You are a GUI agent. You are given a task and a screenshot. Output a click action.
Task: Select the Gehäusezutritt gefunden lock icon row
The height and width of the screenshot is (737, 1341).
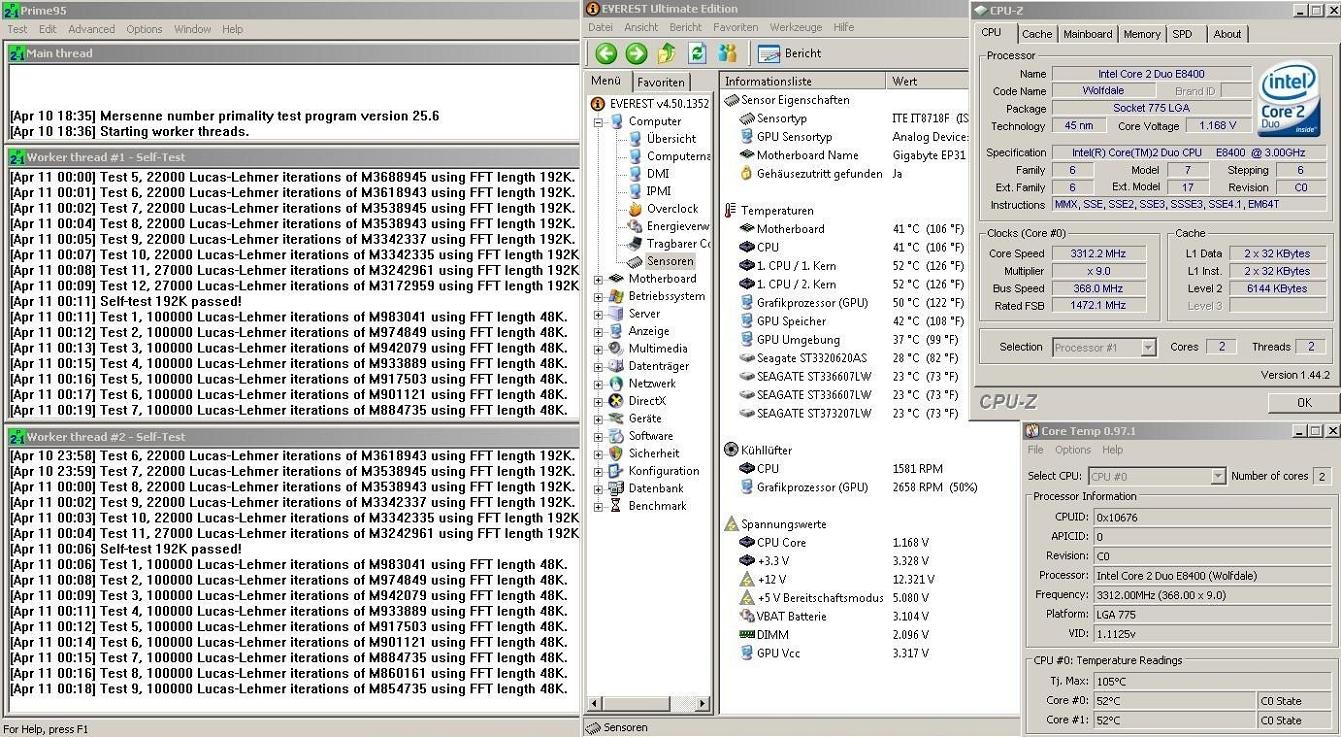click(x=746, y=174)
